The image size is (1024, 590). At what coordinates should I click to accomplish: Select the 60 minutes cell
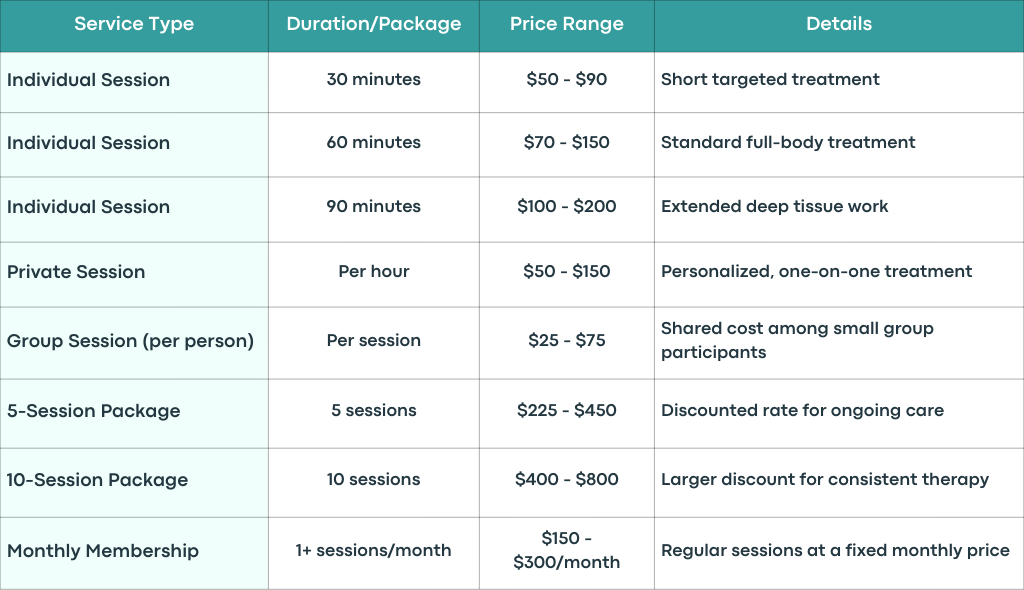click(x=374, y=142)
